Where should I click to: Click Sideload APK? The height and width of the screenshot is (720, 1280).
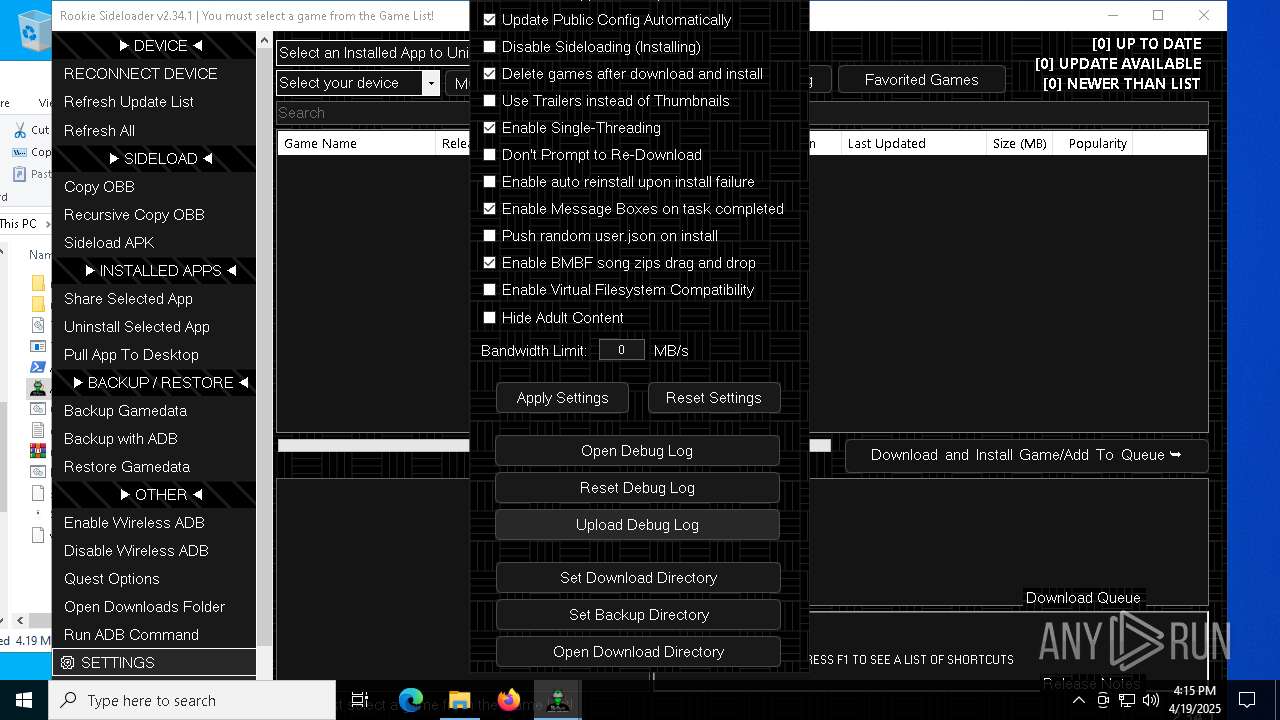point(154,243)
